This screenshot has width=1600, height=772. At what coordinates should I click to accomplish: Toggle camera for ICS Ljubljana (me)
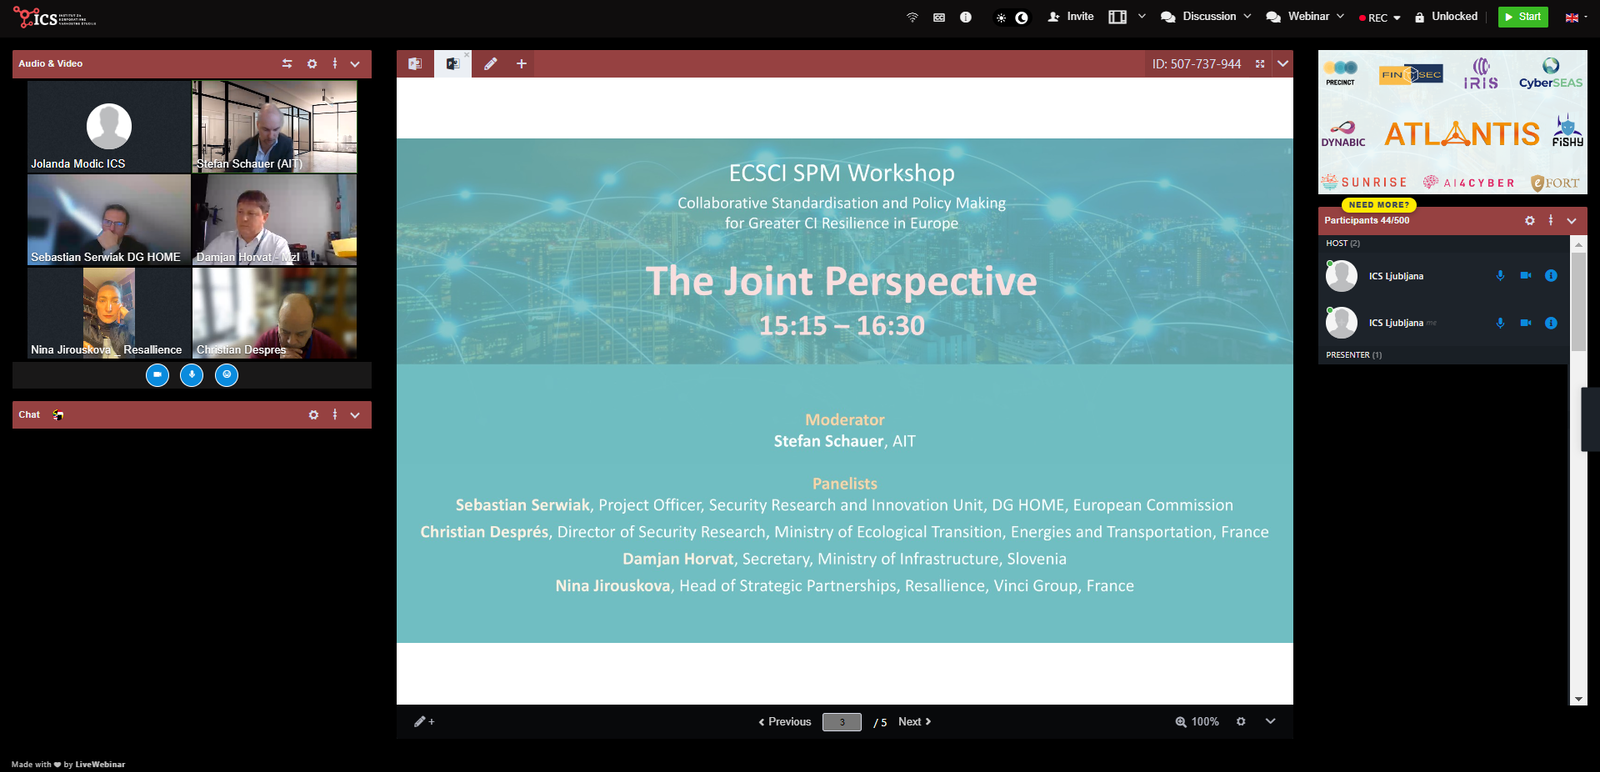click(x=1526, y=323)
